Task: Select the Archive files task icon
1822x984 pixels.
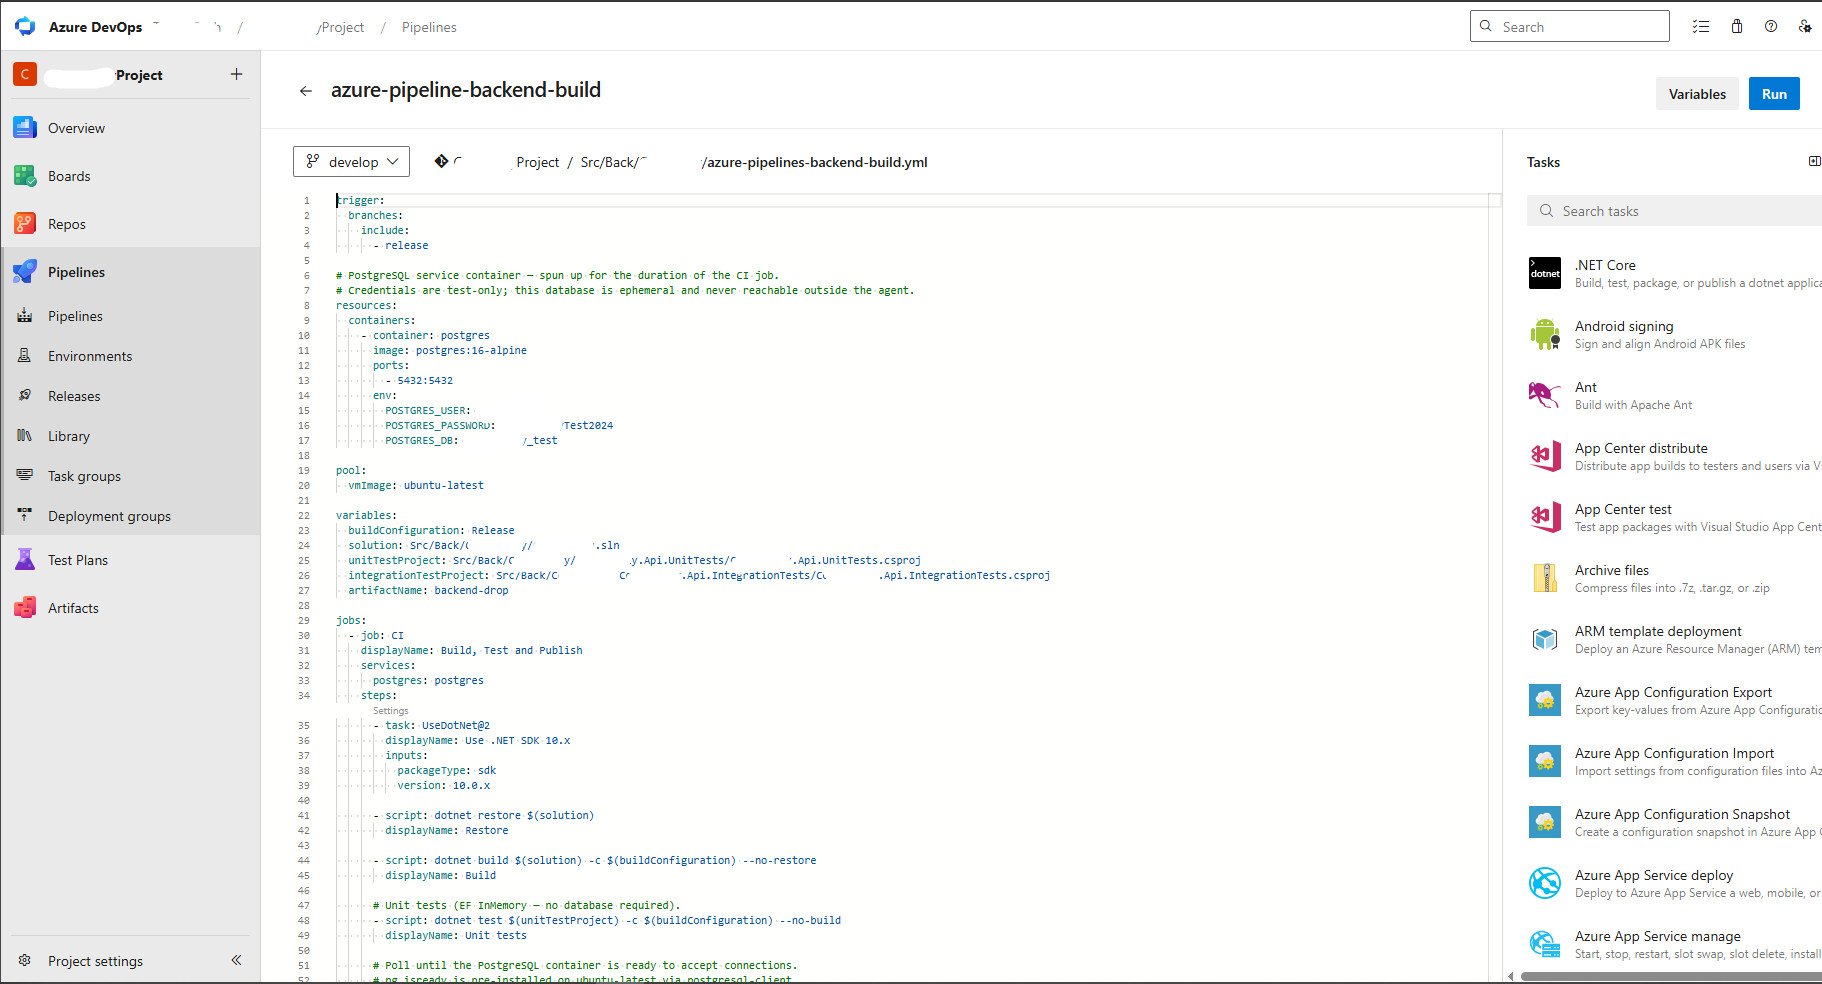Action: point(1545,578)
